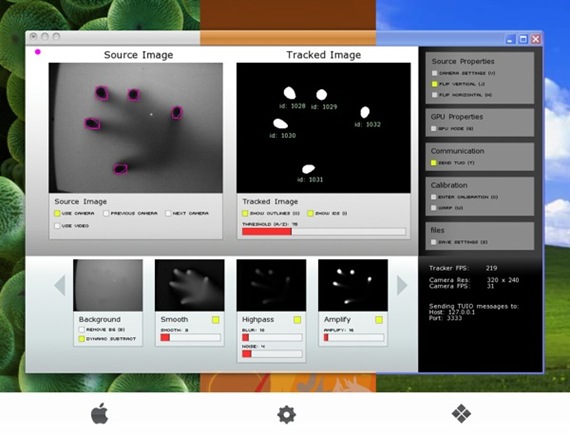Toggle the Smooth filter yellow square

pos(216,320)
